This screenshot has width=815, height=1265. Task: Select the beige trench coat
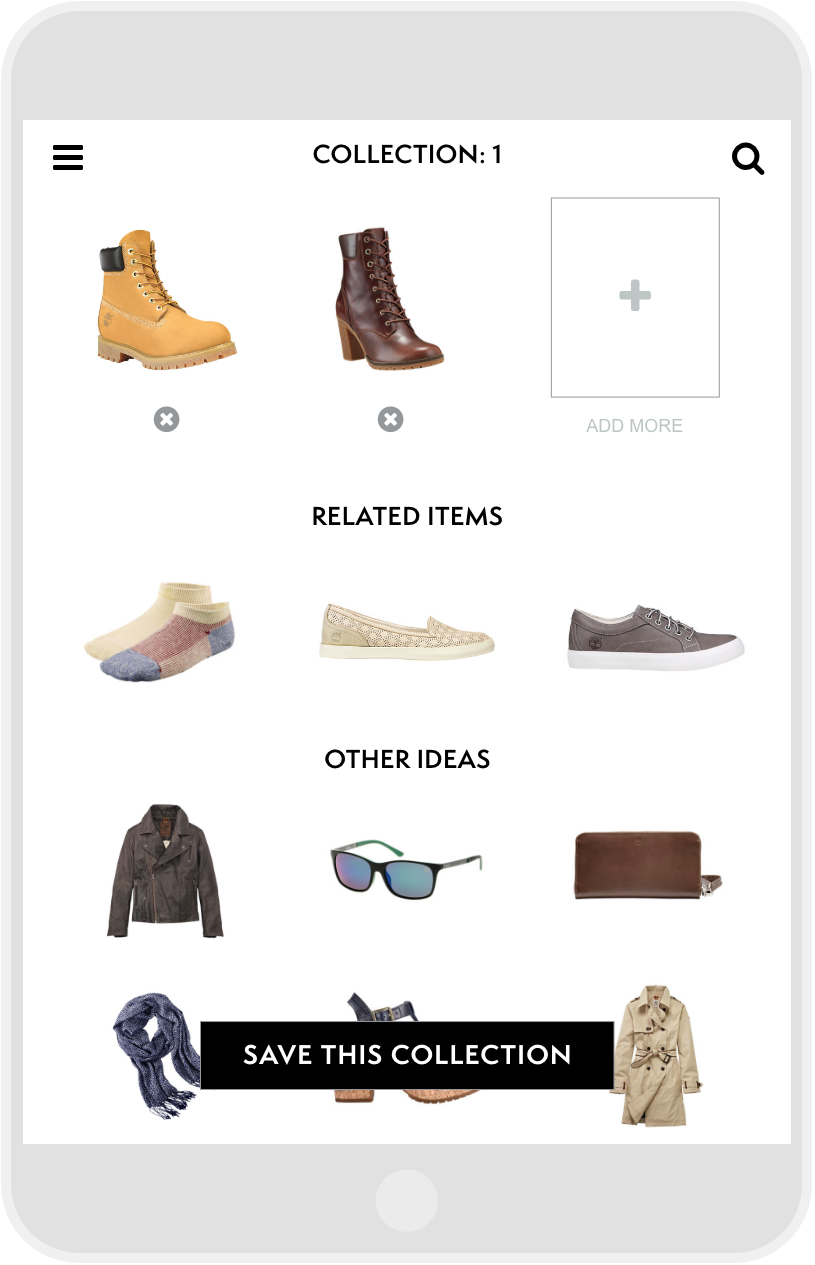655,1055
